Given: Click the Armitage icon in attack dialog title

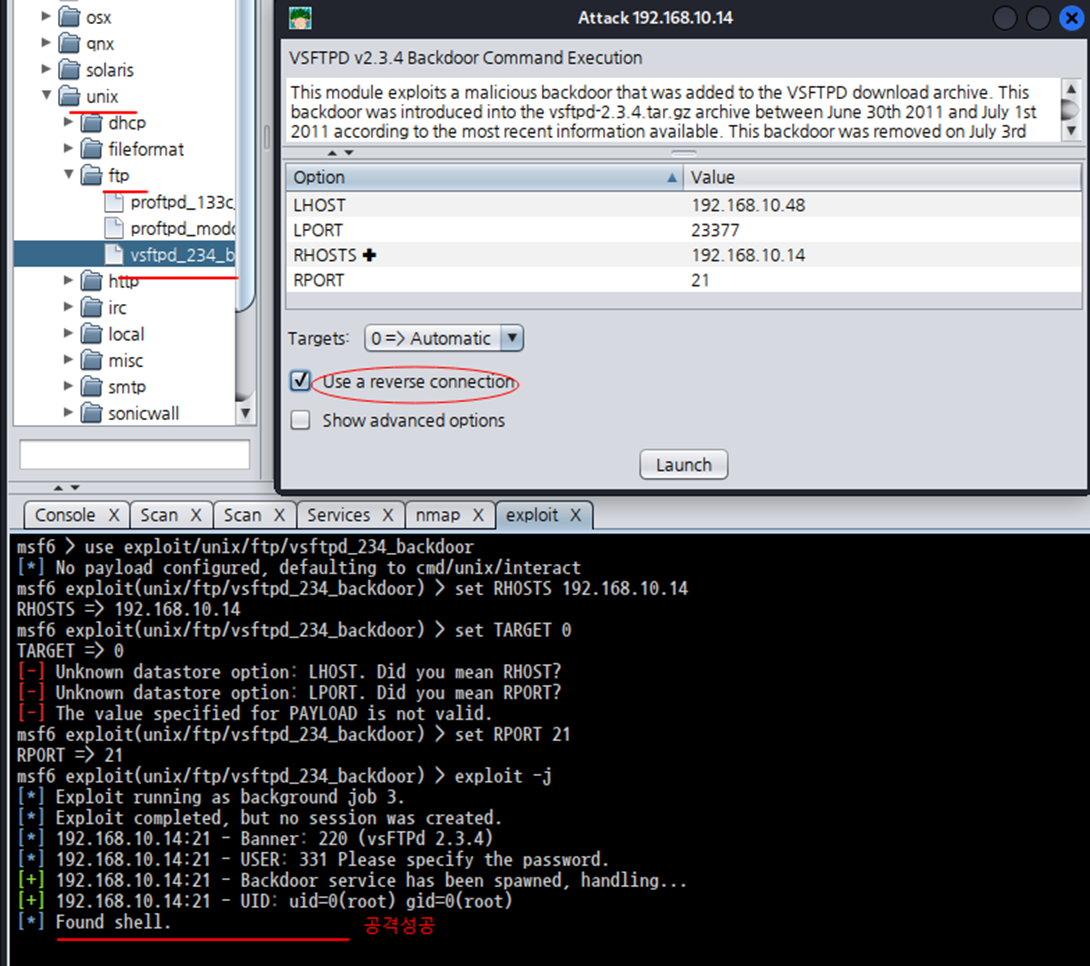Looking at the screenshot, I should click(300, 18).
